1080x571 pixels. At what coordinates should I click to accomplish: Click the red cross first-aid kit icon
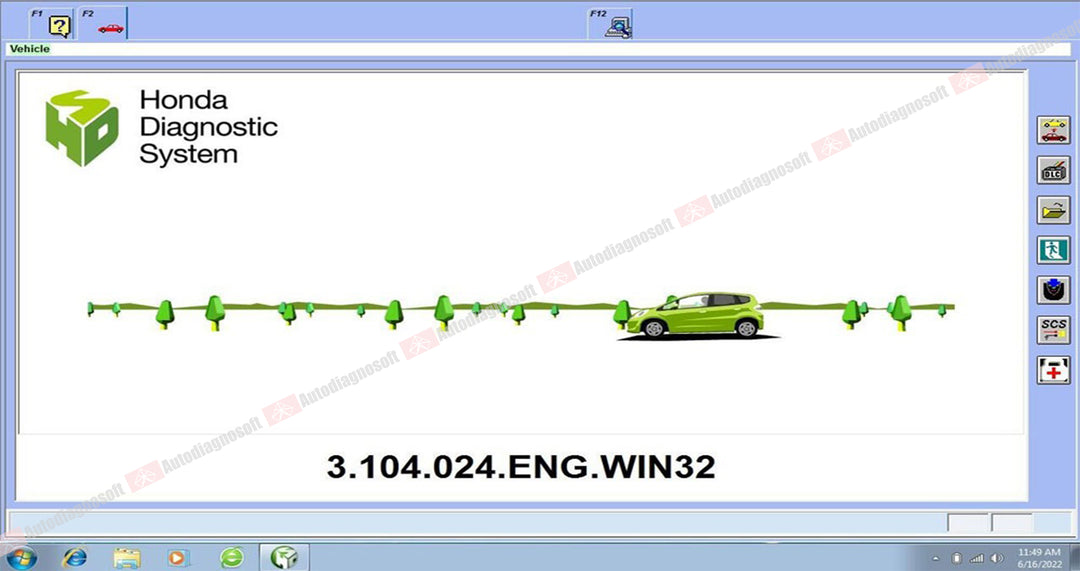click(x=1054, y=370)
